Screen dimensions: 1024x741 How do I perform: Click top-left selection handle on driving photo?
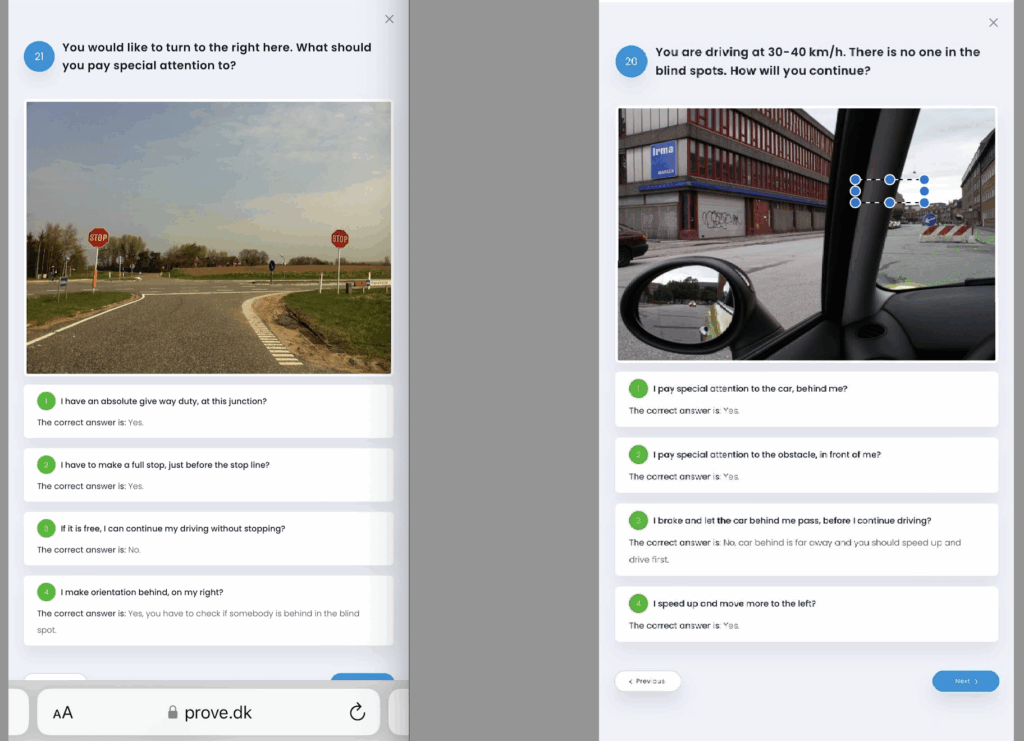(855, 180)
